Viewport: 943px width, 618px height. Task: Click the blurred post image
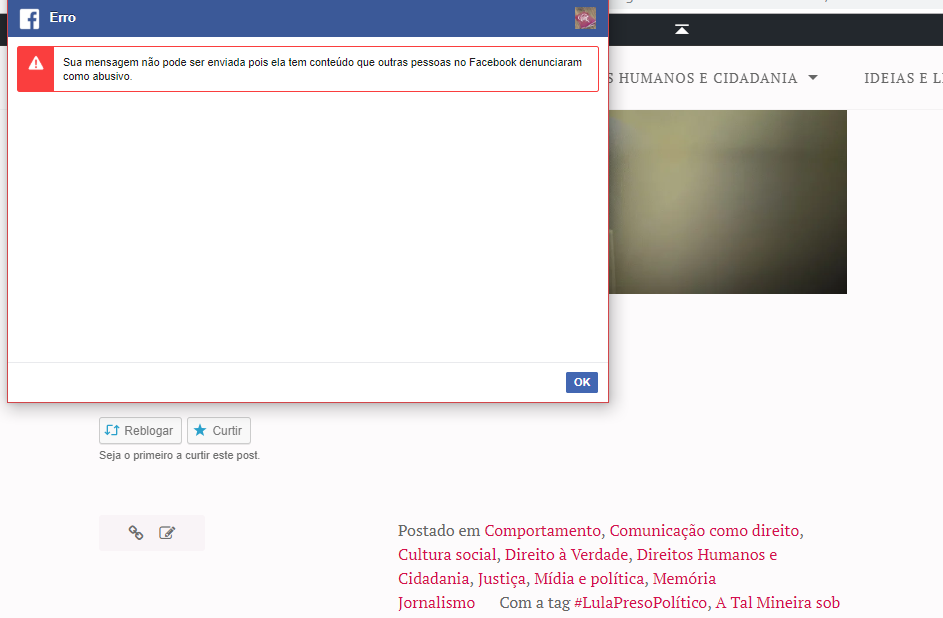tap(727, 202)
